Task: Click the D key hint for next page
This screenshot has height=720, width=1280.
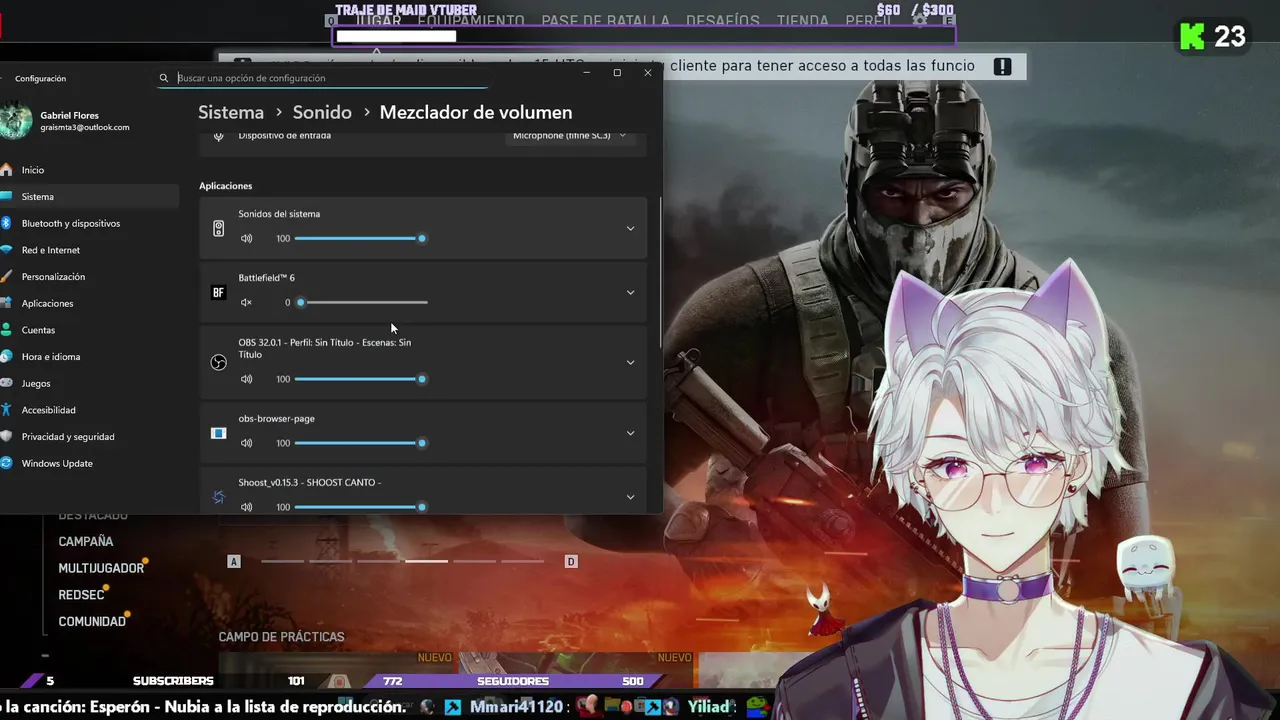Action: click(x=571, y=562)
